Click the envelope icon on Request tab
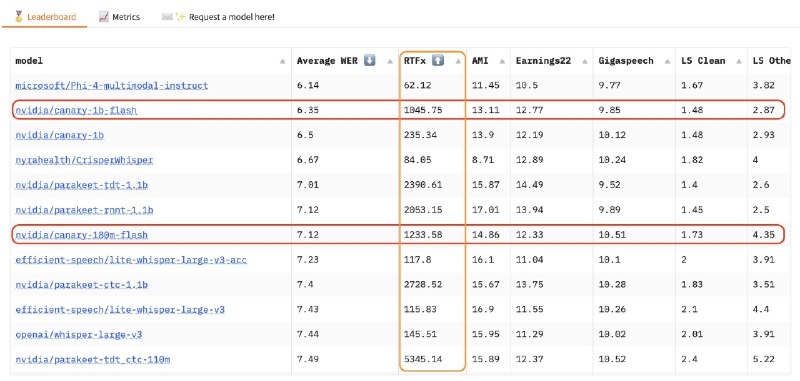Viewport: 800px width, 381px height. point(167,17)
